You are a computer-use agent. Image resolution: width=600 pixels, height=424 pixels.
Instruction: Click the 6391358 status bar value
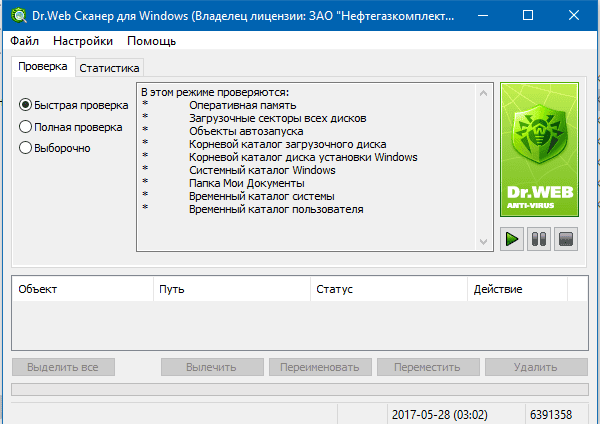tap(551, 414)
